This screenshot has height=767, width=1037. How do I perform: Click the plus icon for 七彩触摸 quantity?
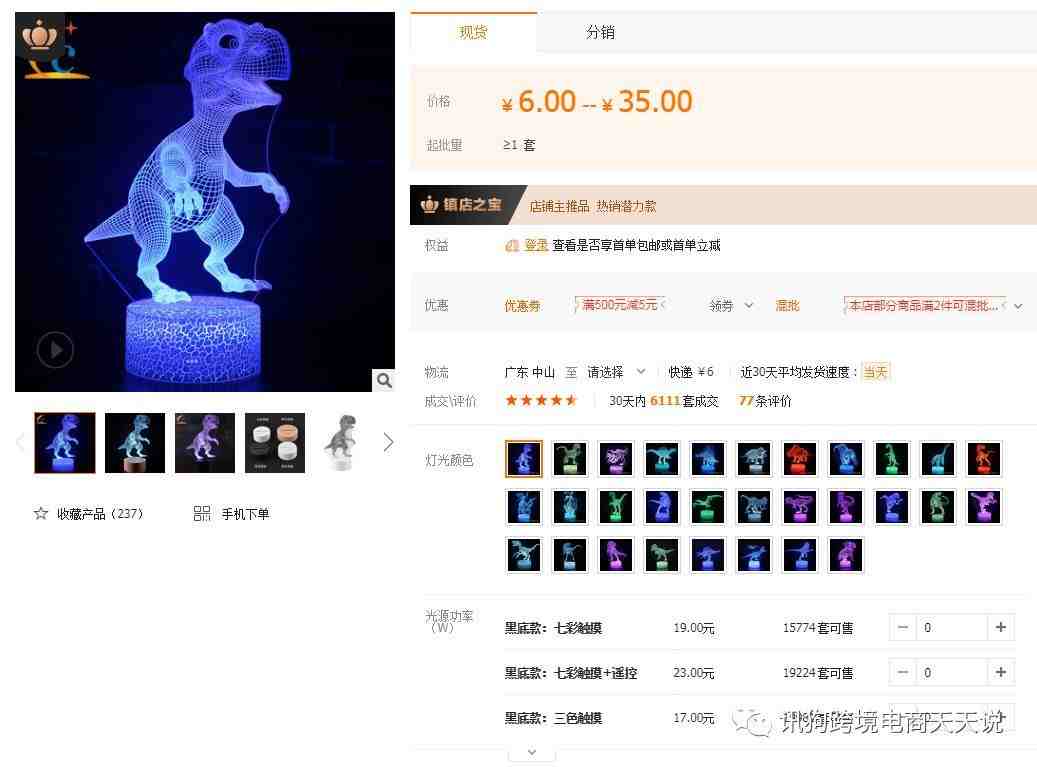point(1001,627)
